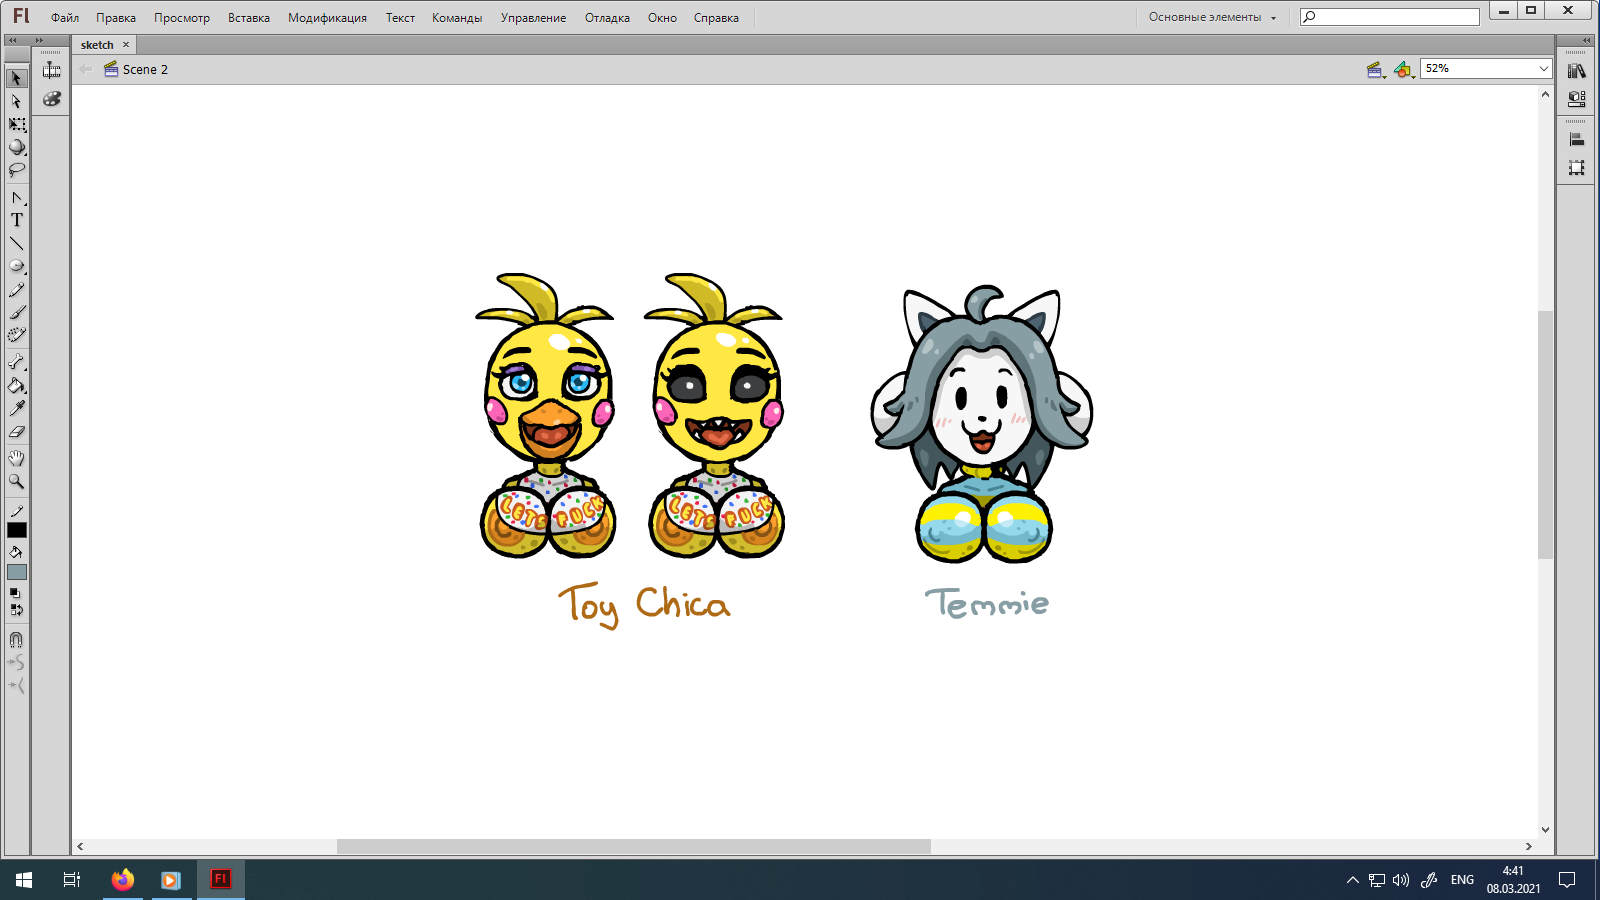
Task: Select the Text tool
Action: pyautogui.click(x=17, y=220)
